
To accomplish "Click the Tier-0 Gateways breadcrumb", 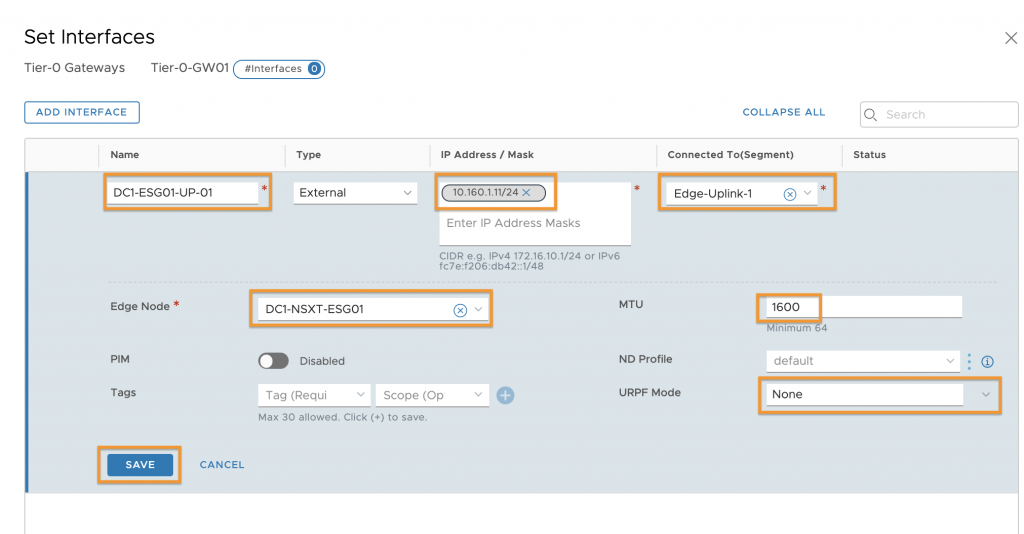I will click(74, 68).
